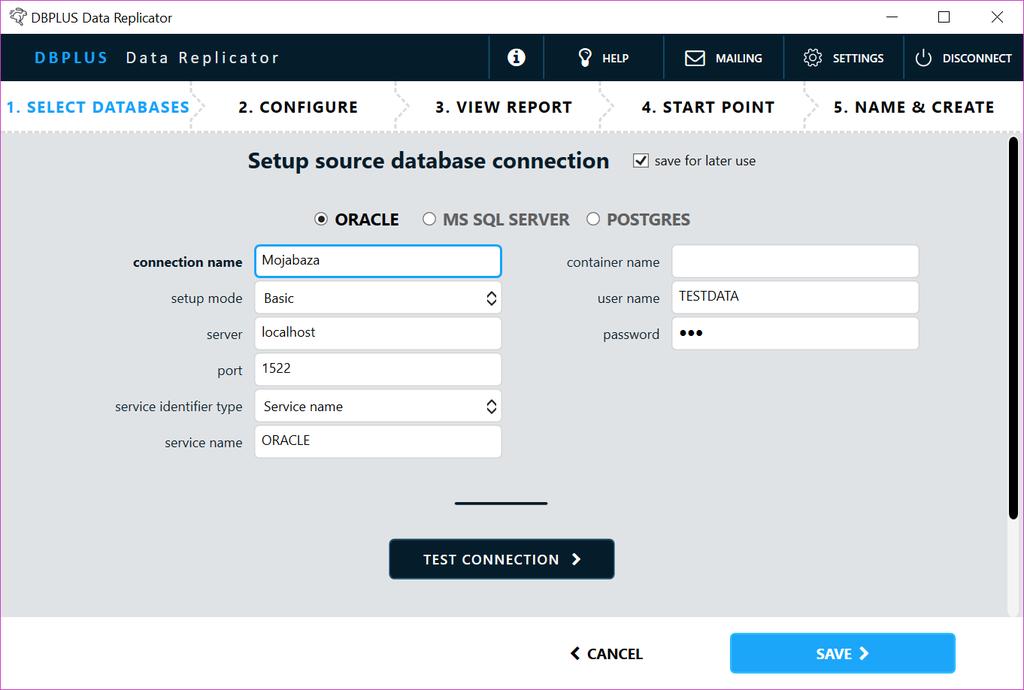Click the TEST CONNECTION button
Screen dimensions: 1024x690
point(502,559)
